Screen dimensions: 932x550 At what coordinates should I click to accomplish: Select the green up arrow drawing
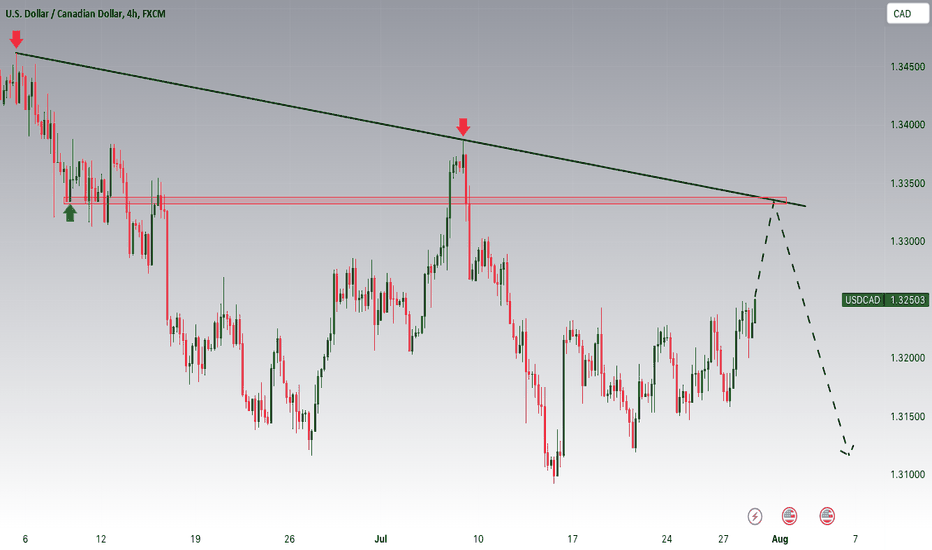(x=70, y=213)
